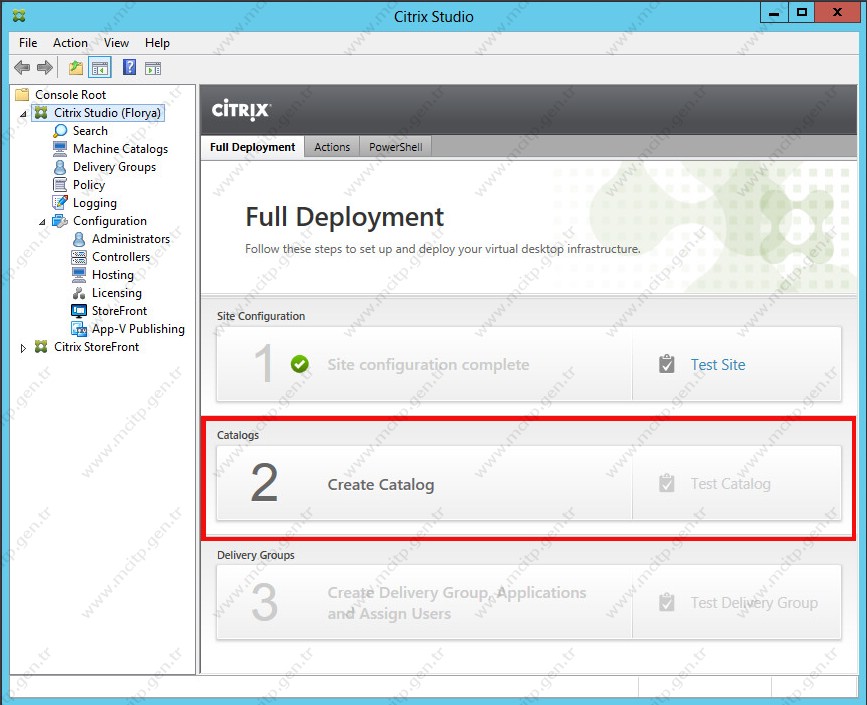This screenshot has height=705, width=867.
Task: Click the Forward arrow toolbar icon
Action: [45, 68]
